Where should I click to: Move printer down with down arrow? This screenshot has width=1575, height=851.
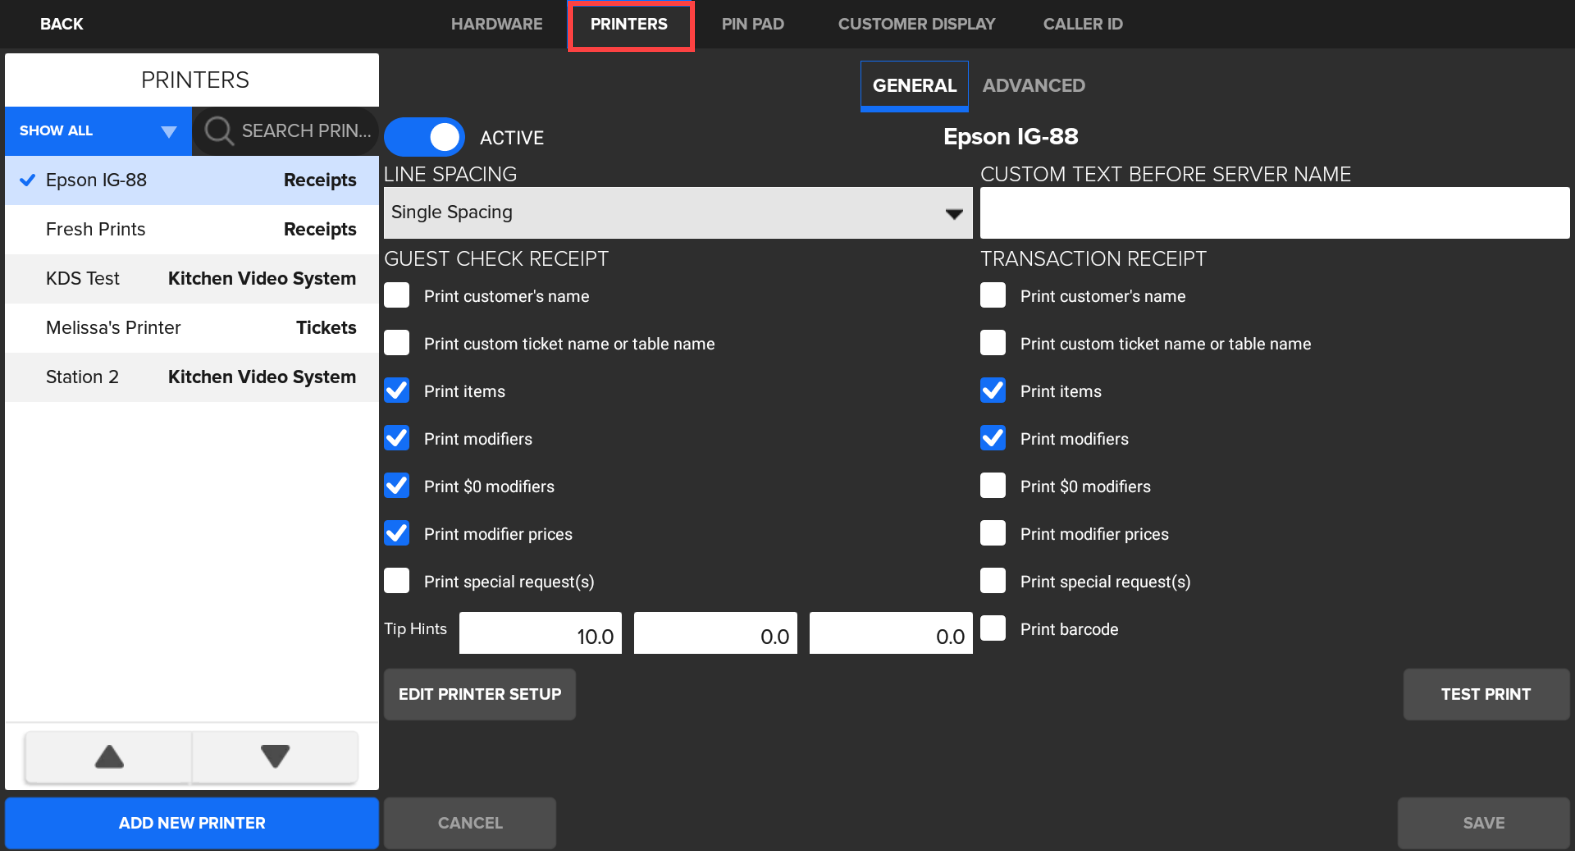pyautogui.click(x=275, y=757)
